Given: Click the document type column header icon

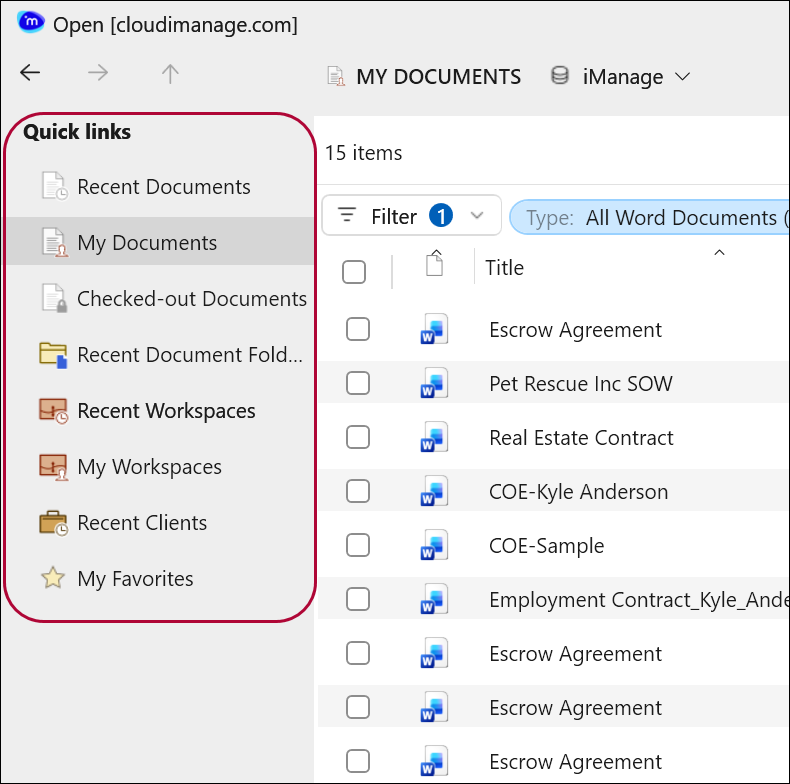Looking at the screenshot, I should click(x=435, y=263).
